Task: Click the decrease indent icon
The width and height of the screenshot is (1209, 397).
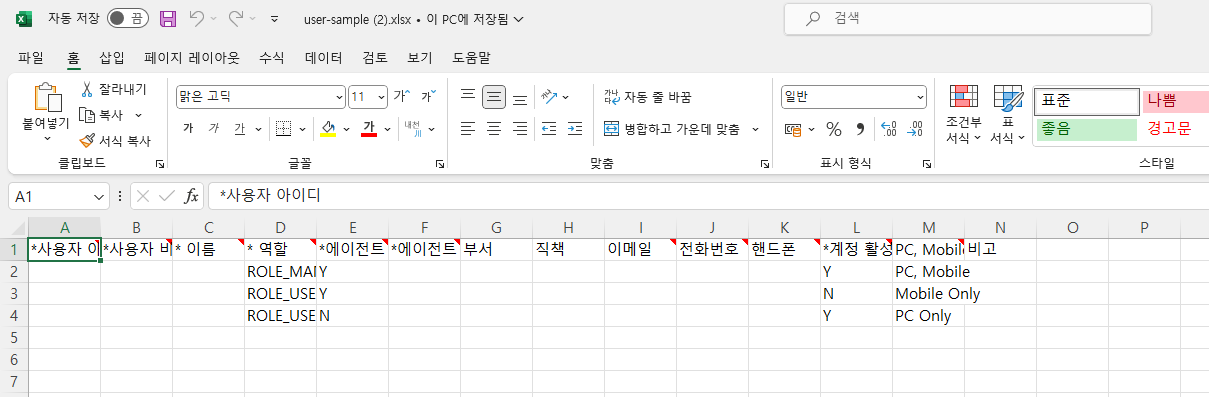Action: (548, 128)
